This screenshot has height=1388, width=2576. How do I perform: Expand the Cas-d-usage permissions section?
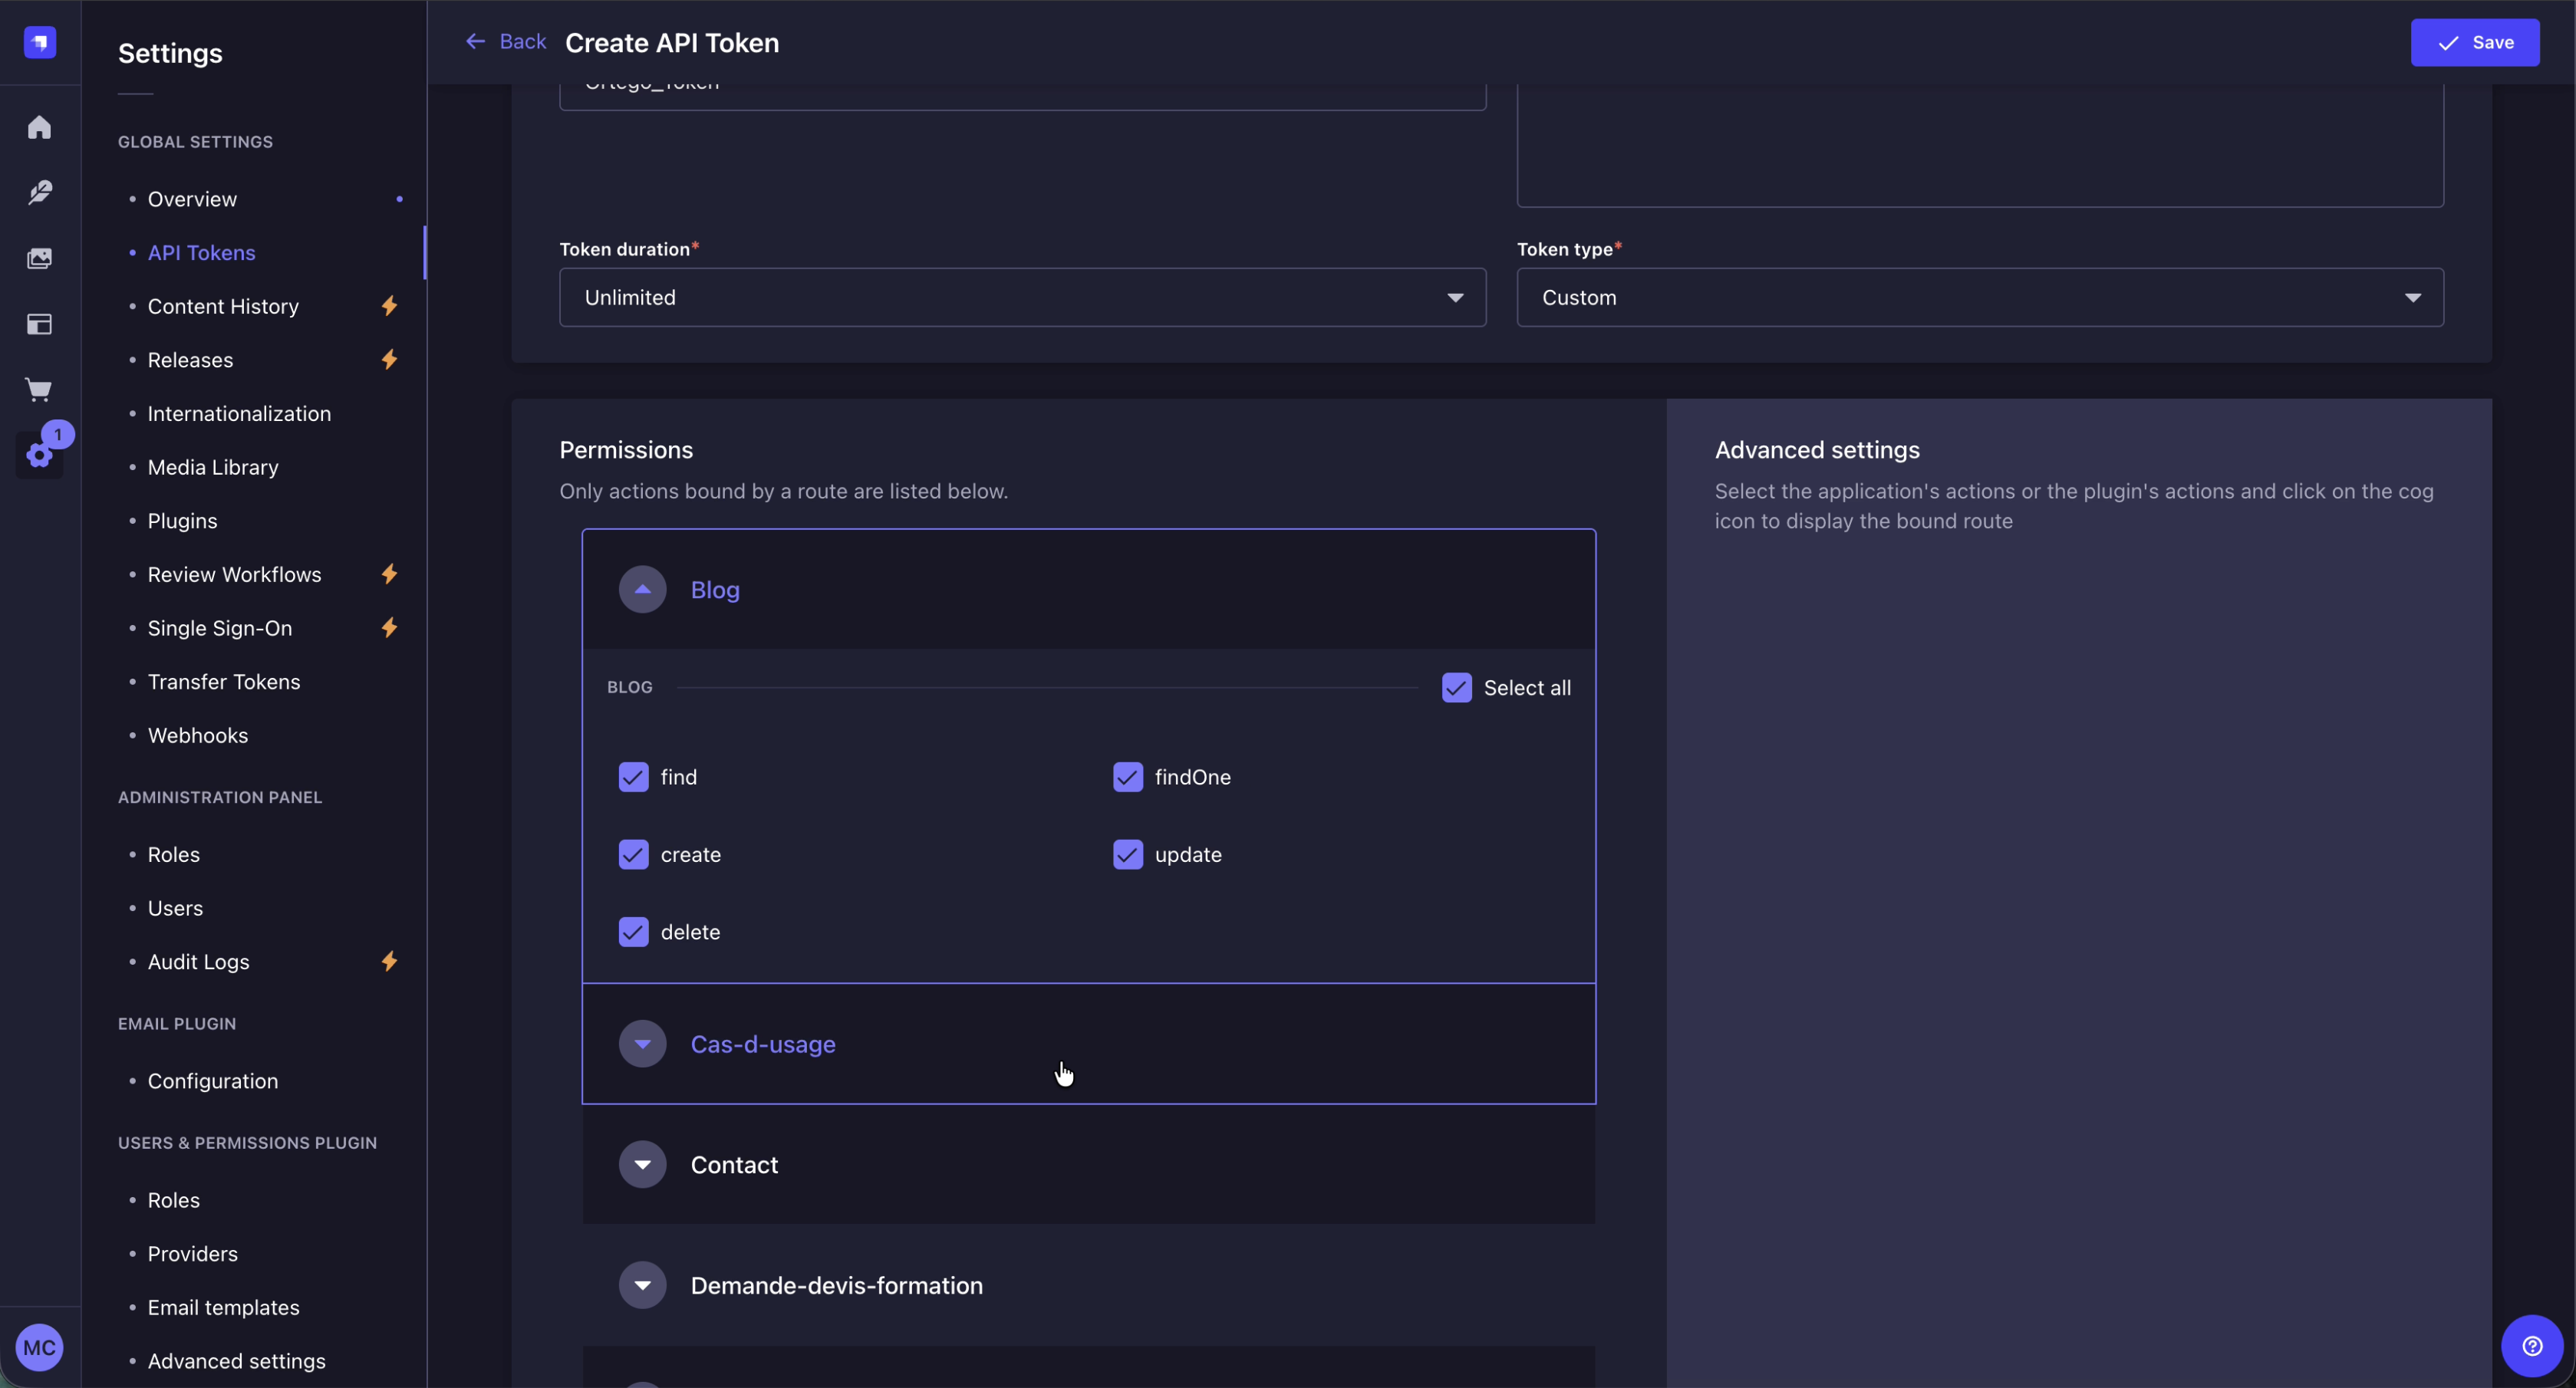coord(642,1043)
